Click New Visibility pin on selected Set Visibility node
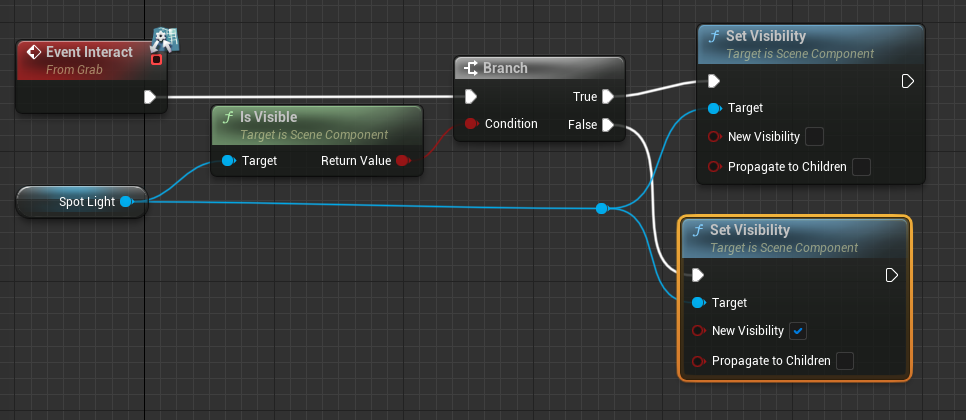Image resolution: width=966 pixels, height=420 pixels. tap(699, 331)
